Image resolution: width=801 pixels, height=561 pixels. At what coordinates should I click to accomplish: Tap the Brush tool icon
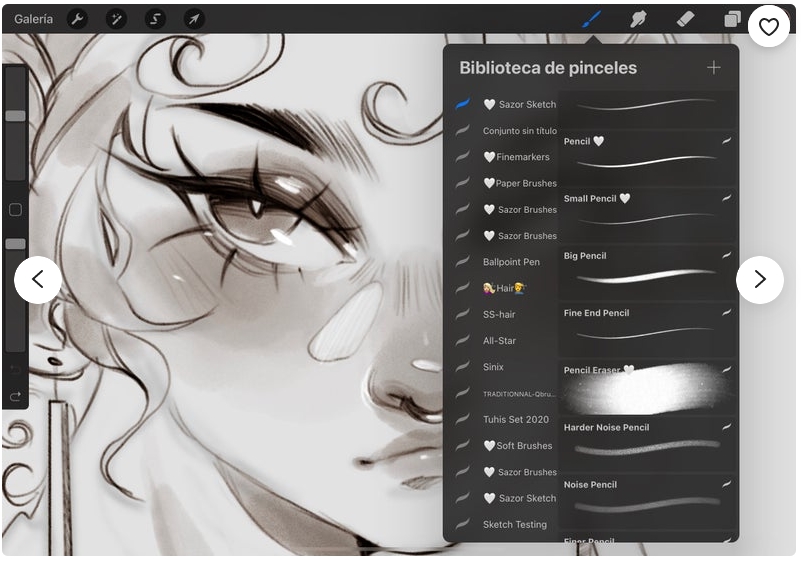tap(592, 19)
